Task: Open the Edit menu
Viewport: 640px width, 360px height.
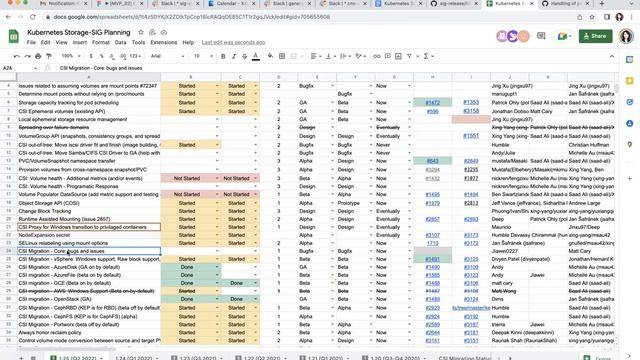Action: [45, 42]
